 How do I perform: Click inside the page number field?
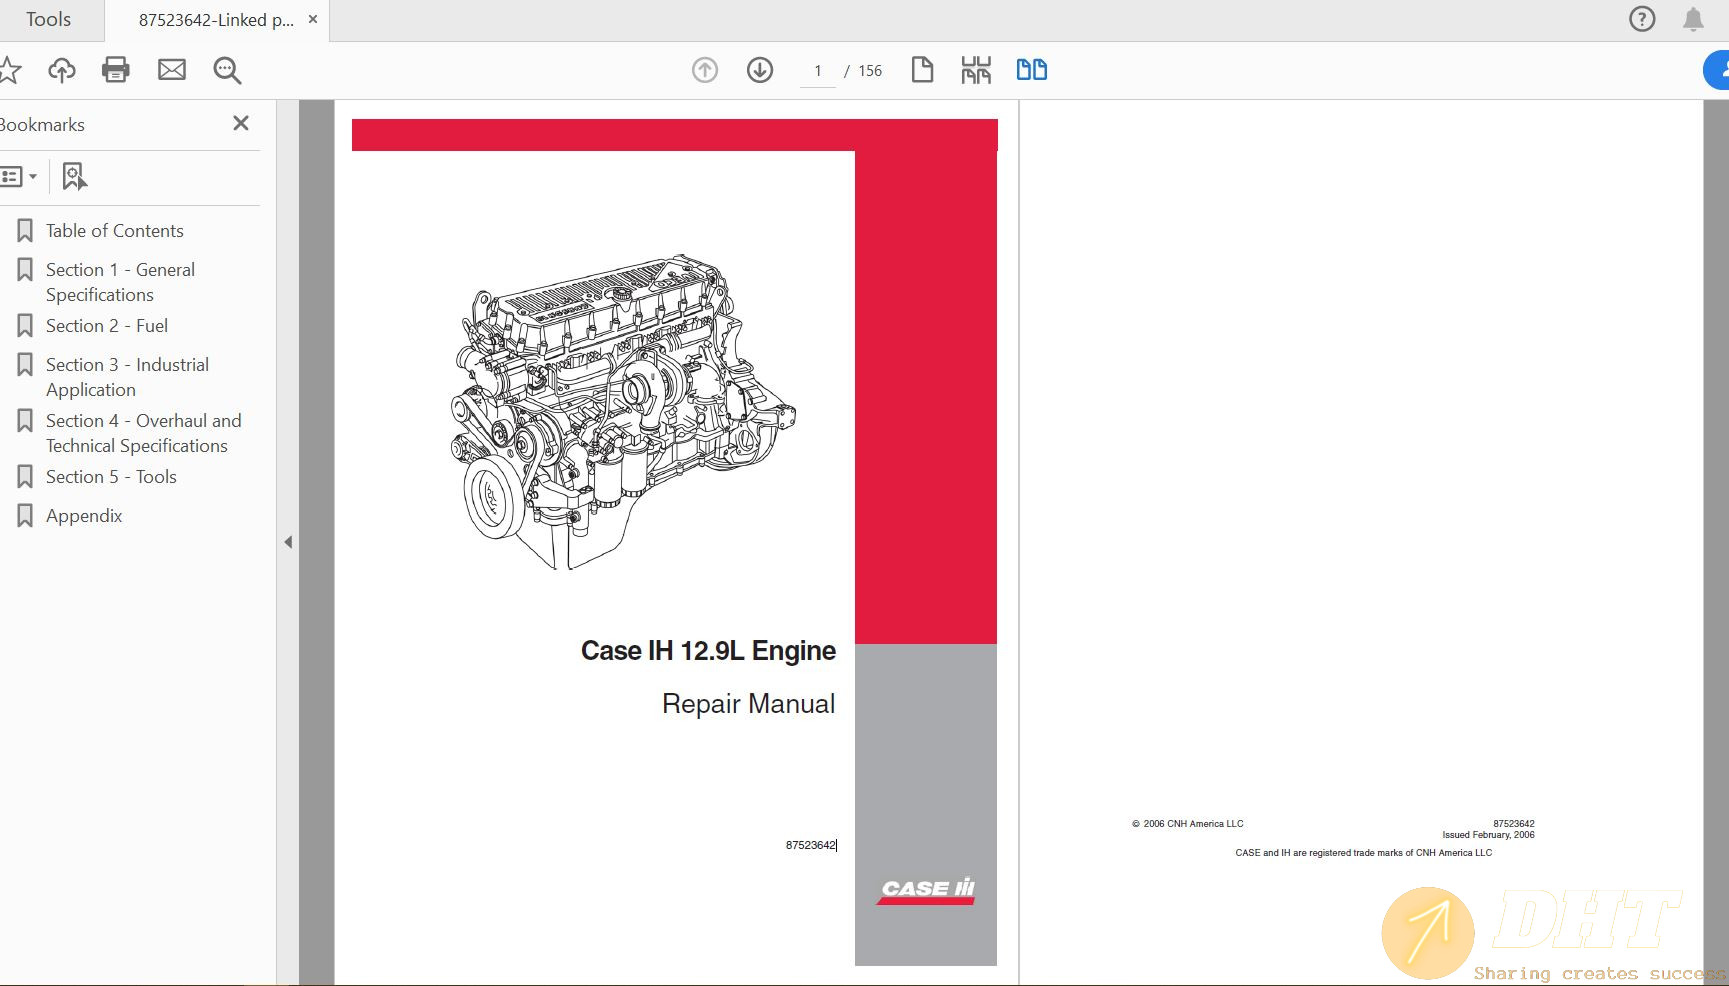(818, 70)
